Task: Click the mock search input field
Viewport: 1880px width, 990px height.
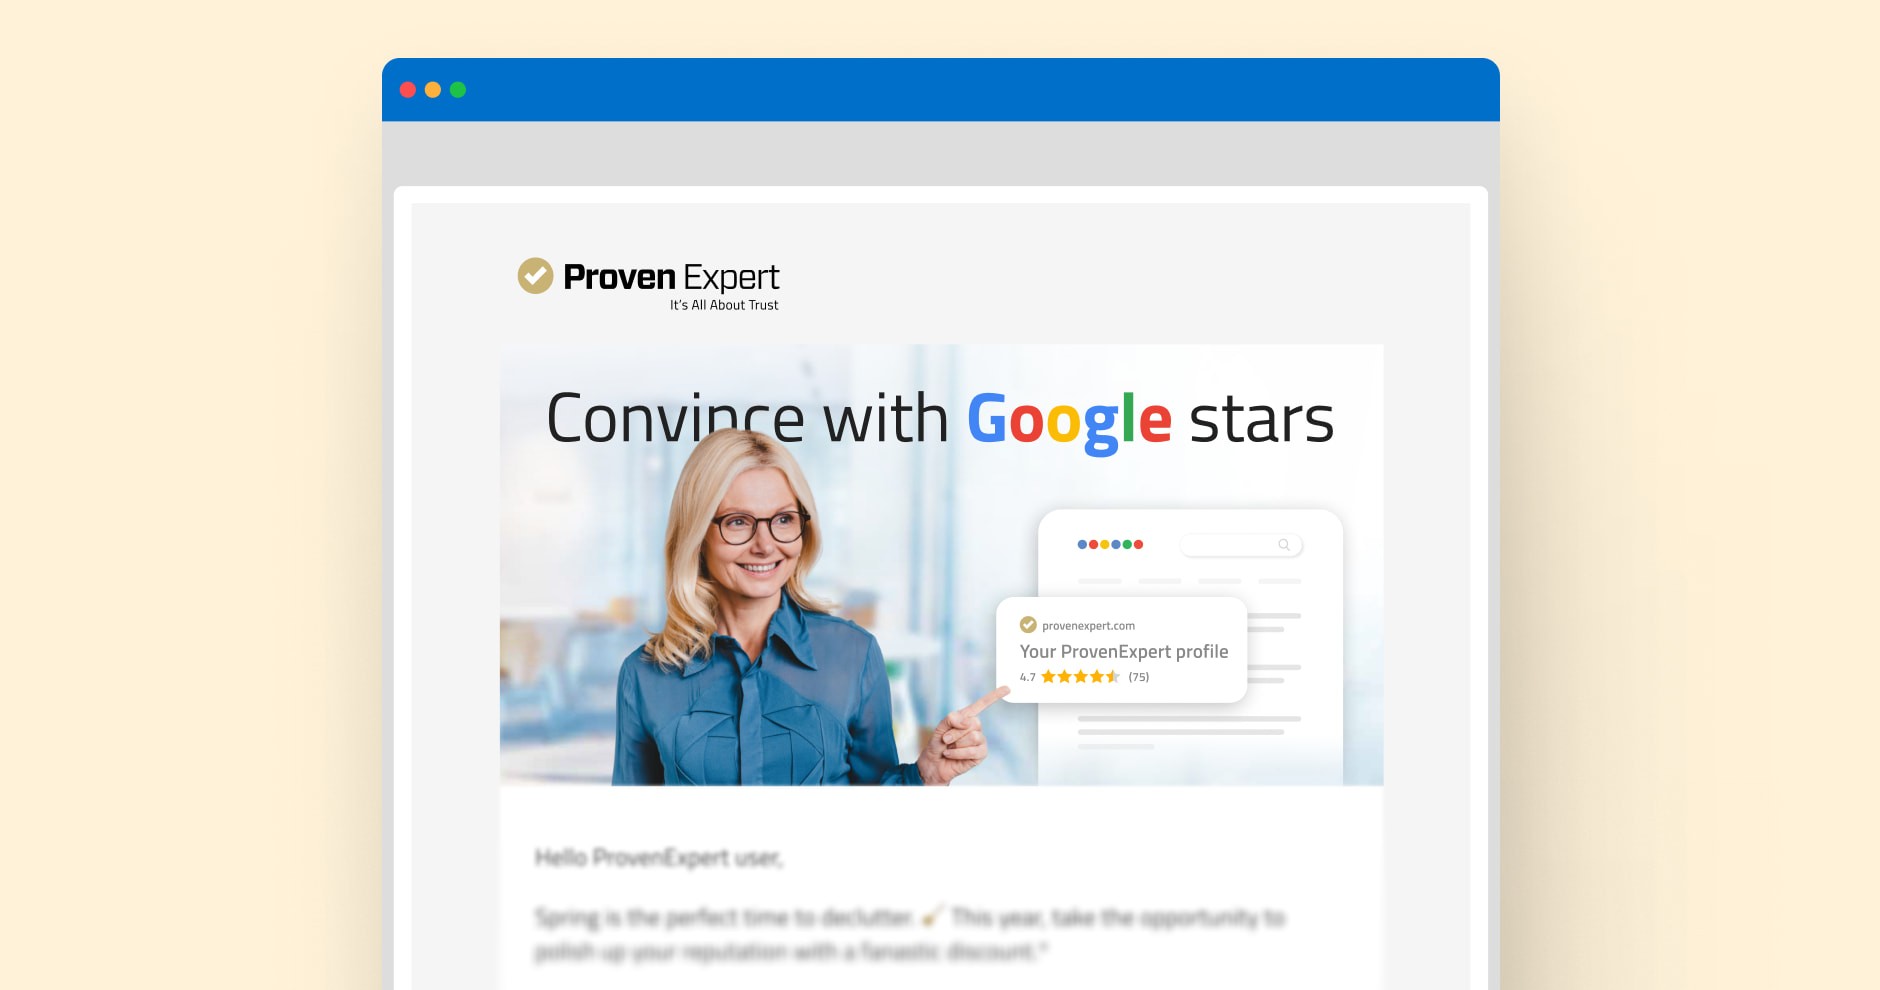Action: click(1241, 545)
